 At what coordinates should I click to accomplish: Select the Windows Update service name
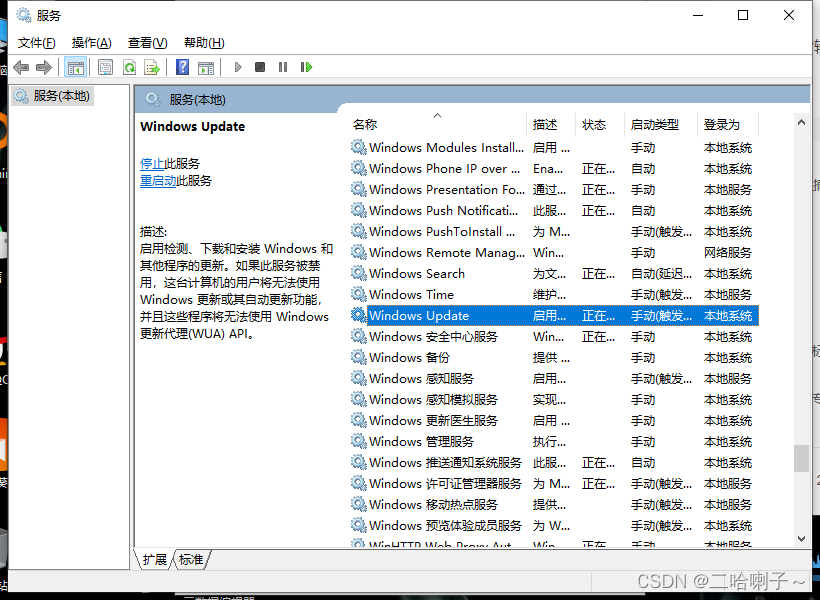click(x=419, y=315)
